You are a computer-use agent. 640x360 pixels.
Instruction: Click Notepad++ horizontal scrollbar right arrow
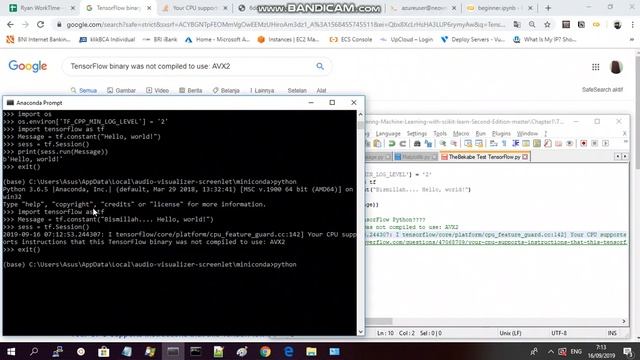[x=624, y=321]
